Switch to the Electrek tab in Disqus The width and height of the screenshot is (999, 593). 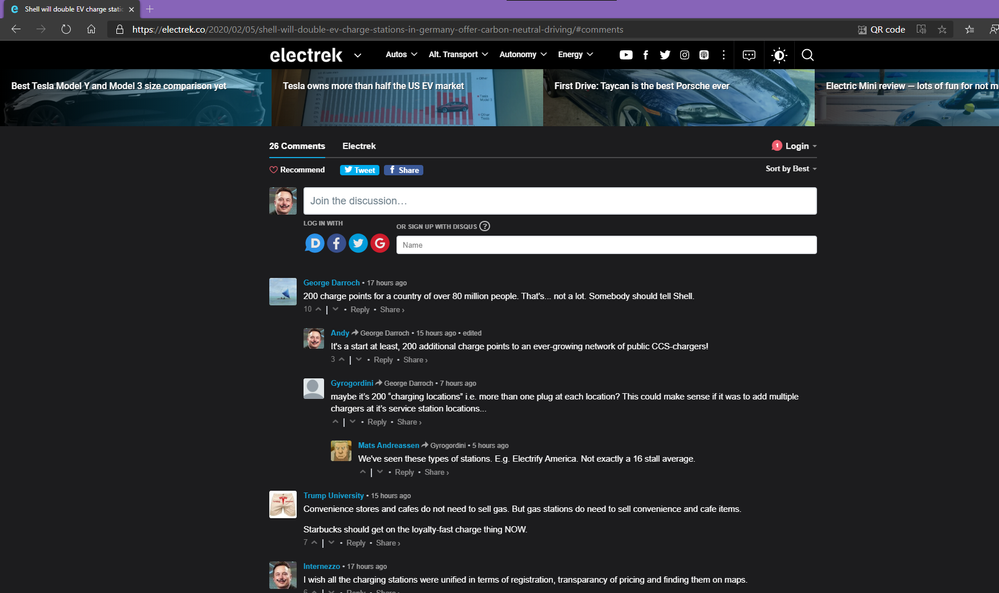(x=359, y=146)
